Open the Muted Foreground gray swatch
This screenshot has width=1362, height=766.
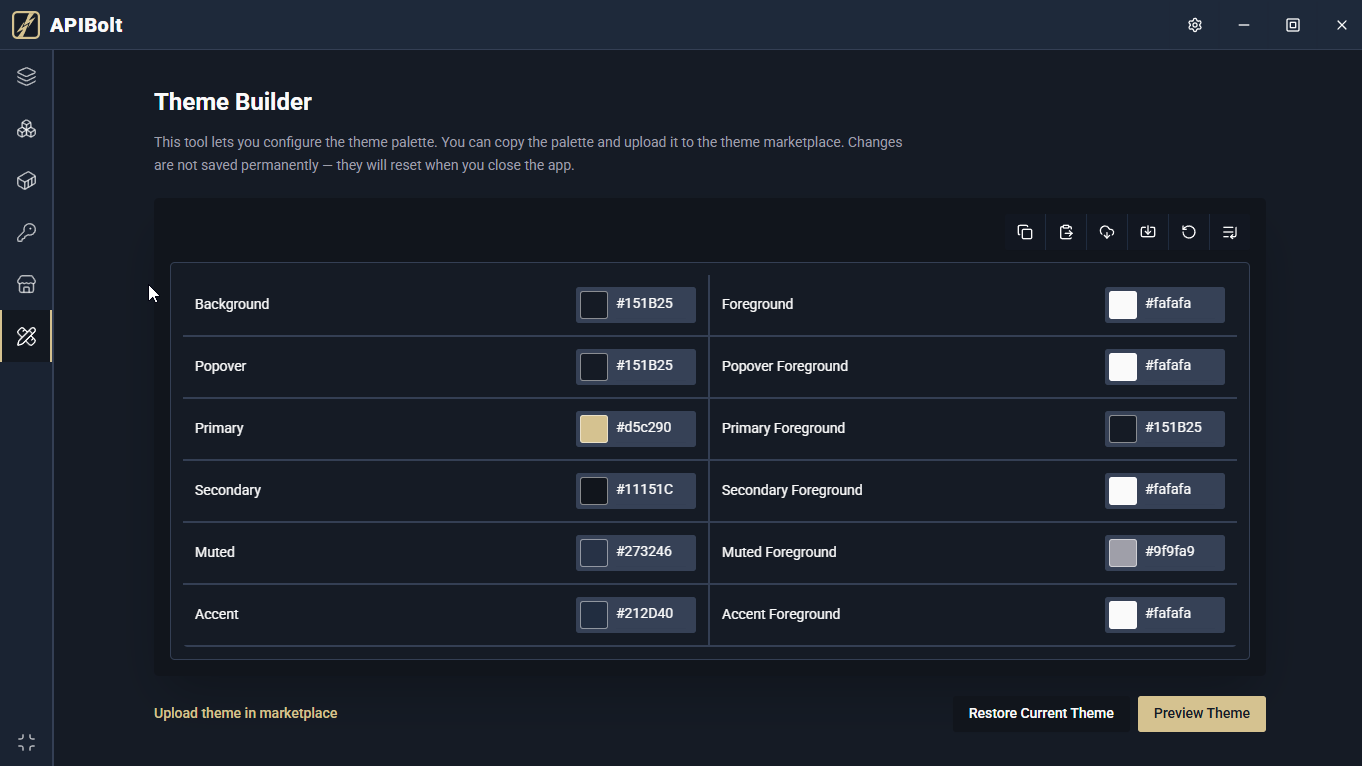click(x=1123, y=553)
